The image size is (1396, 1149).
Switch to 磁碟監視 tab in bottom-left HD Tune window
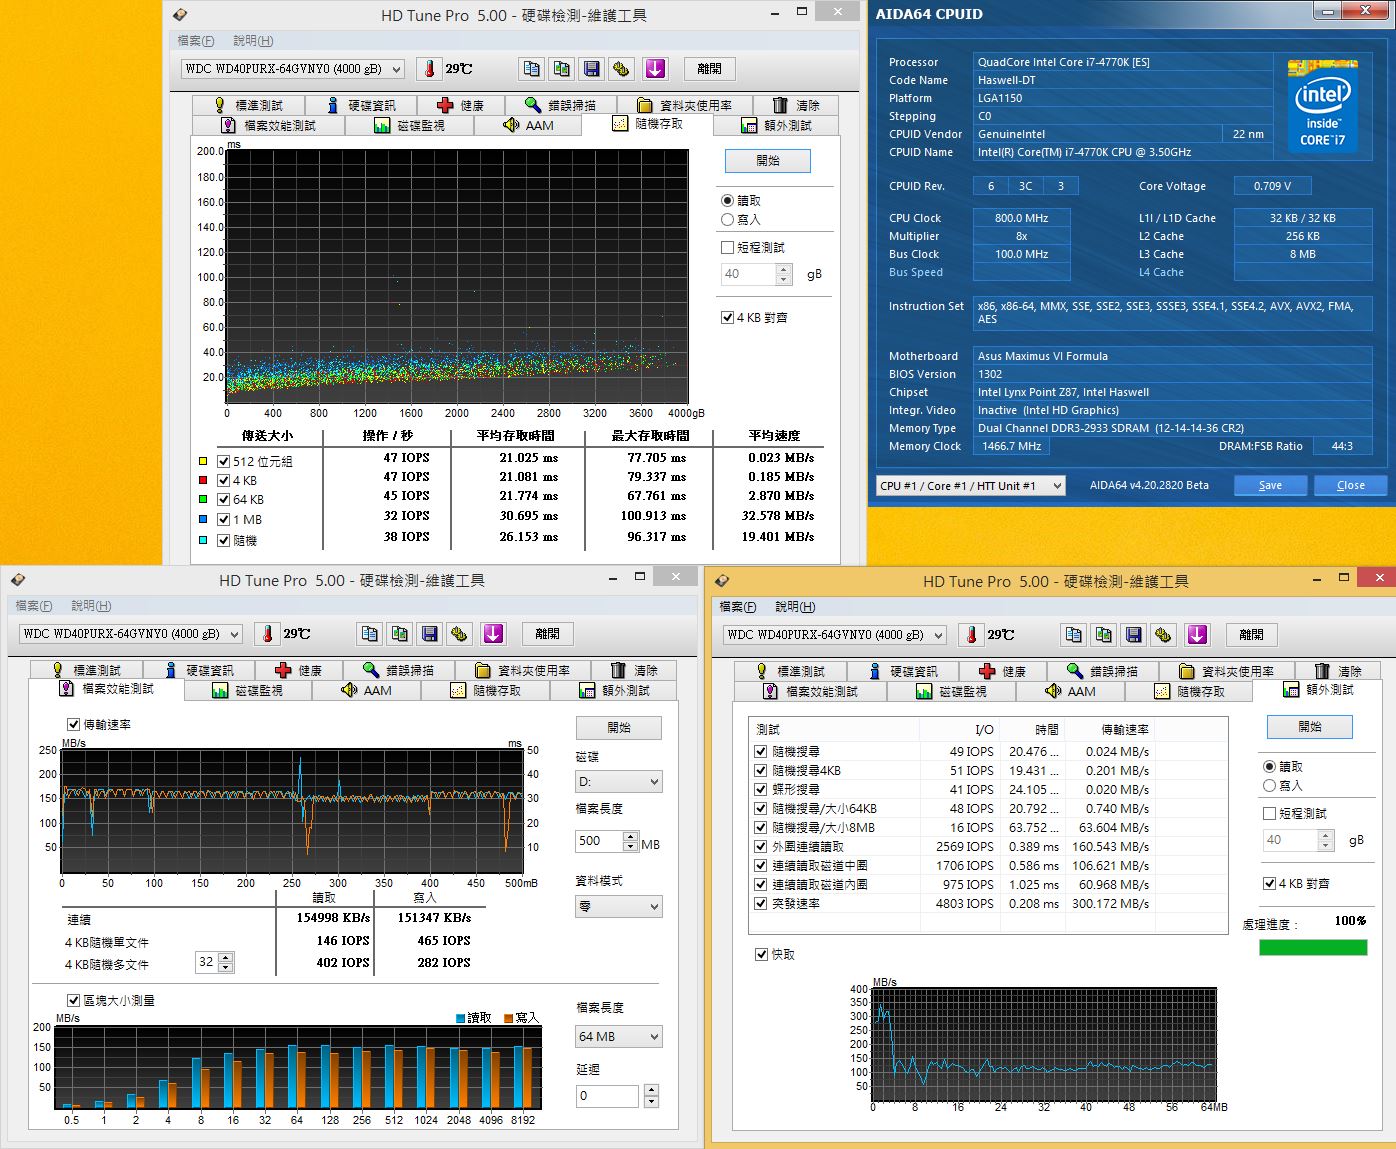pyautogui.click(x=249, y=691)
